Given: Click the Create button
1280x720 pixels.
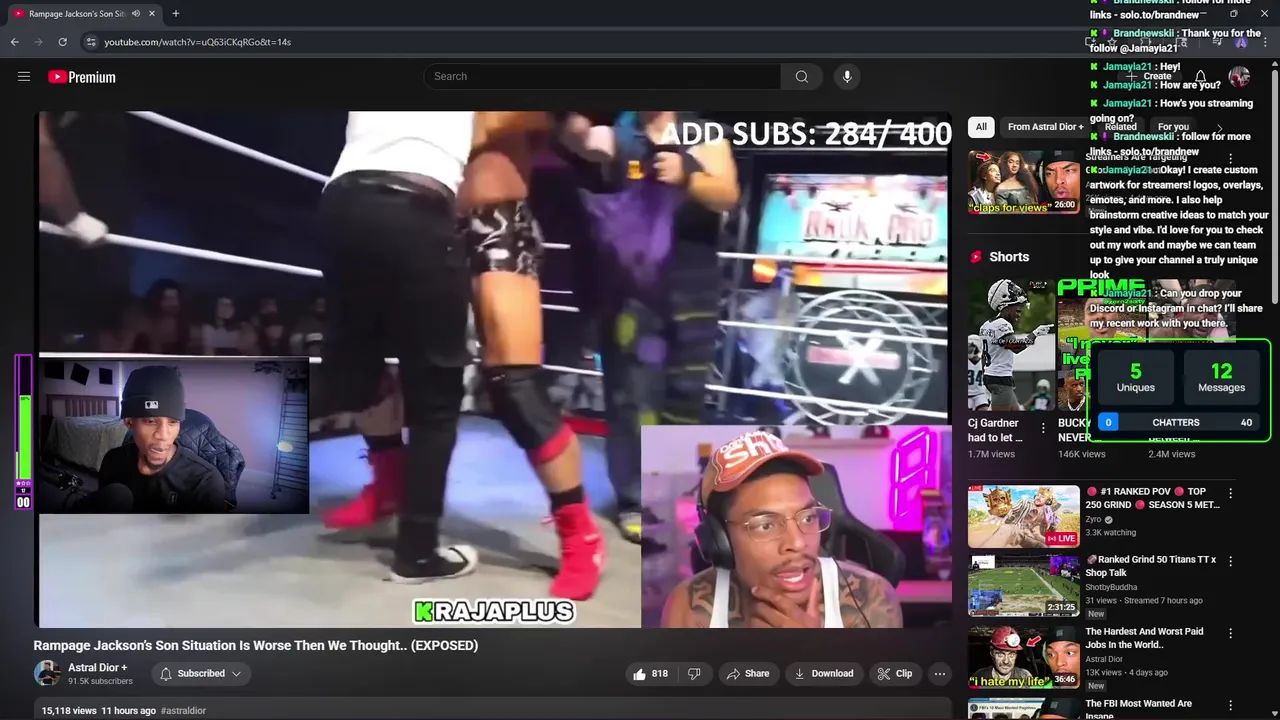Looking at the screenshot, I should click(1149, 77).
